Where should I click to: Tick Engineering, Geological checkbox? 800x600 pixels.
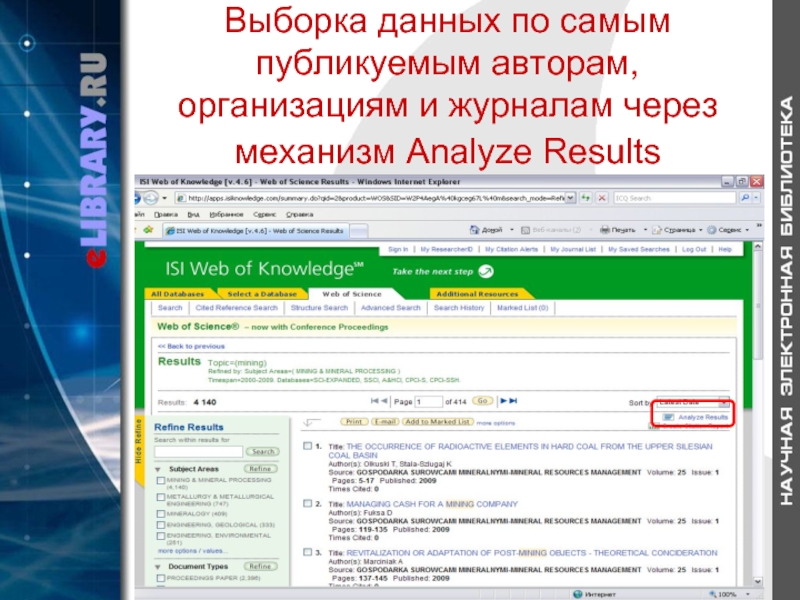click(x=161, y=525)
